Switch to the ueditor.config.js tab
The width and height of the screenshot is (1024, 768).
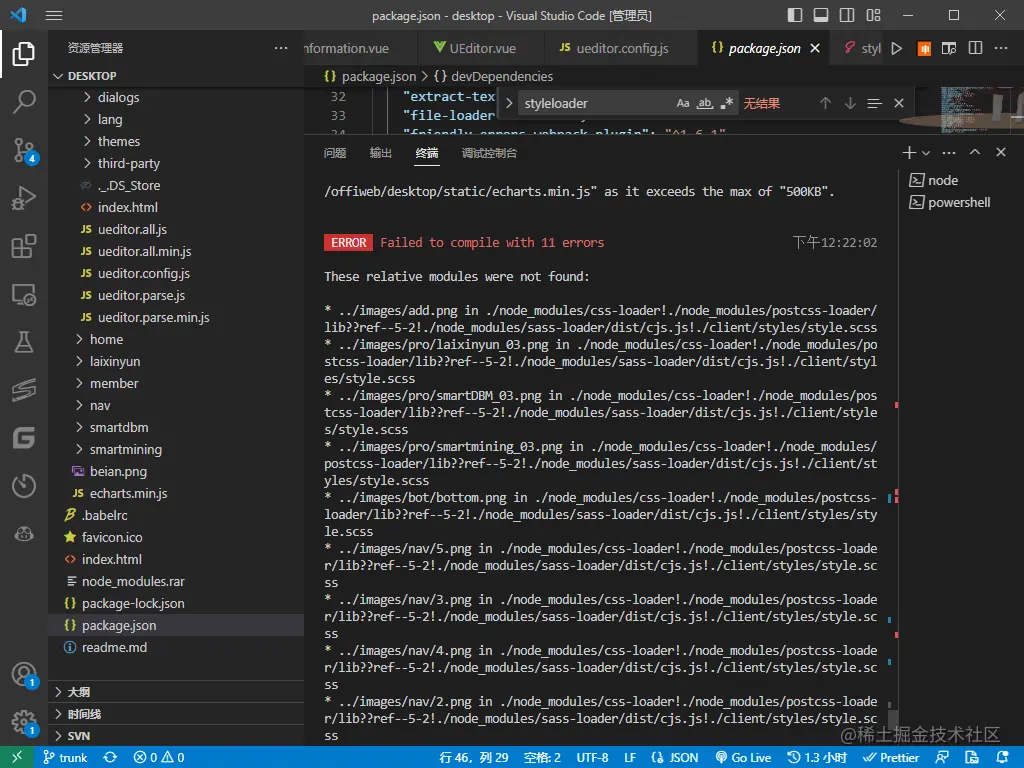[613, 48]
